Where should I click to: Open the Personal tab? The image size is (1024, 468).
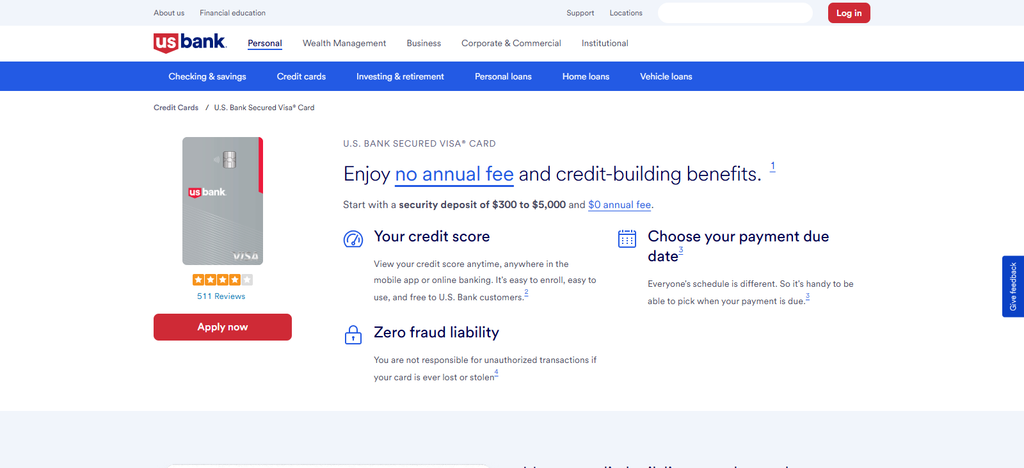(x=264, y=43)
